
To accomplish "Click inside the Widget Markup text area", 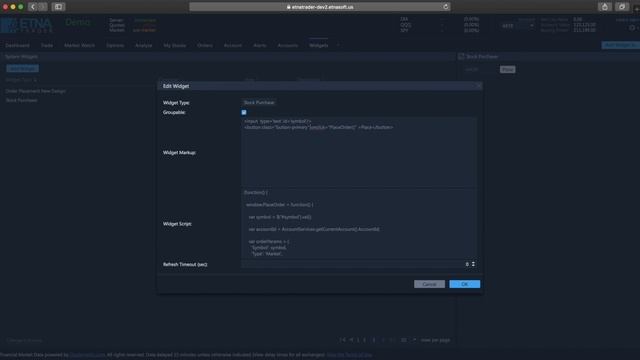I will coord(359,152).
